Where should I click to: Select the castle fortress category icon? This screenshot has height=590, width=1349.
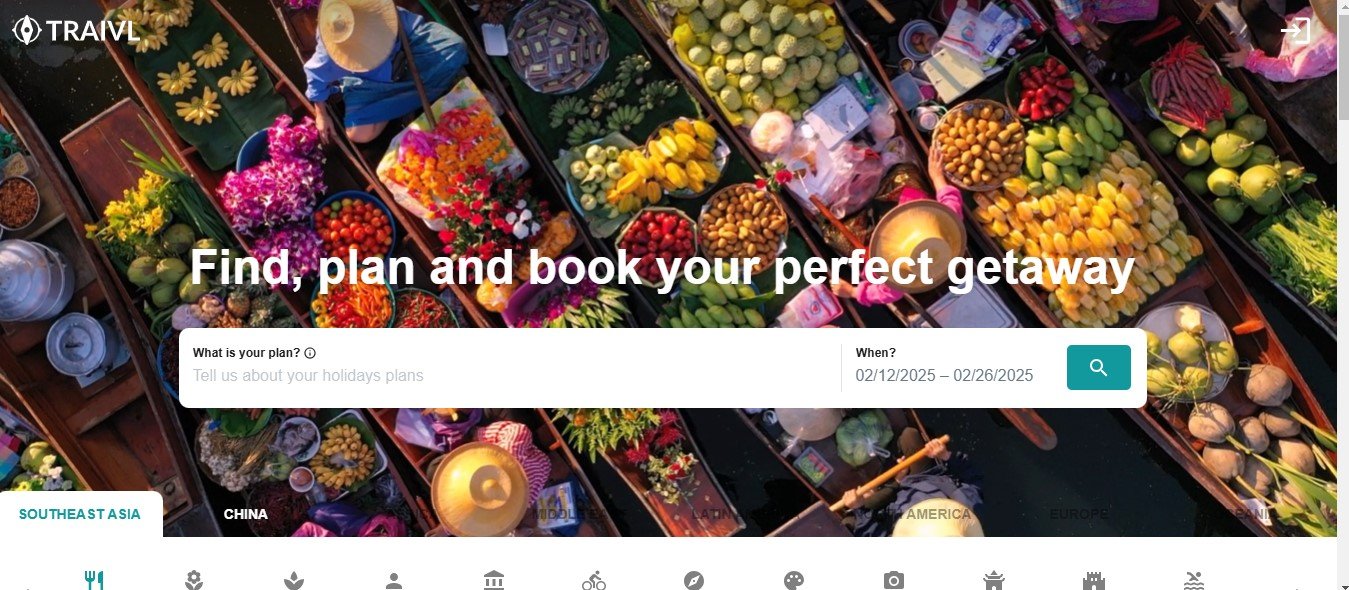pyautogui.click(x=1094, y=580)
